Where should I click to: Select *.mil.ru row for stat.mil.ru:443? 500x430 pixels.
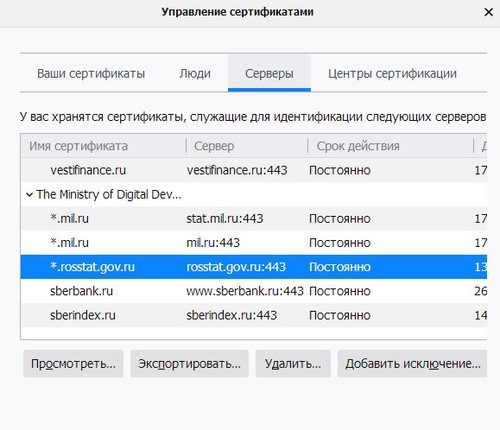pos(254,219)
